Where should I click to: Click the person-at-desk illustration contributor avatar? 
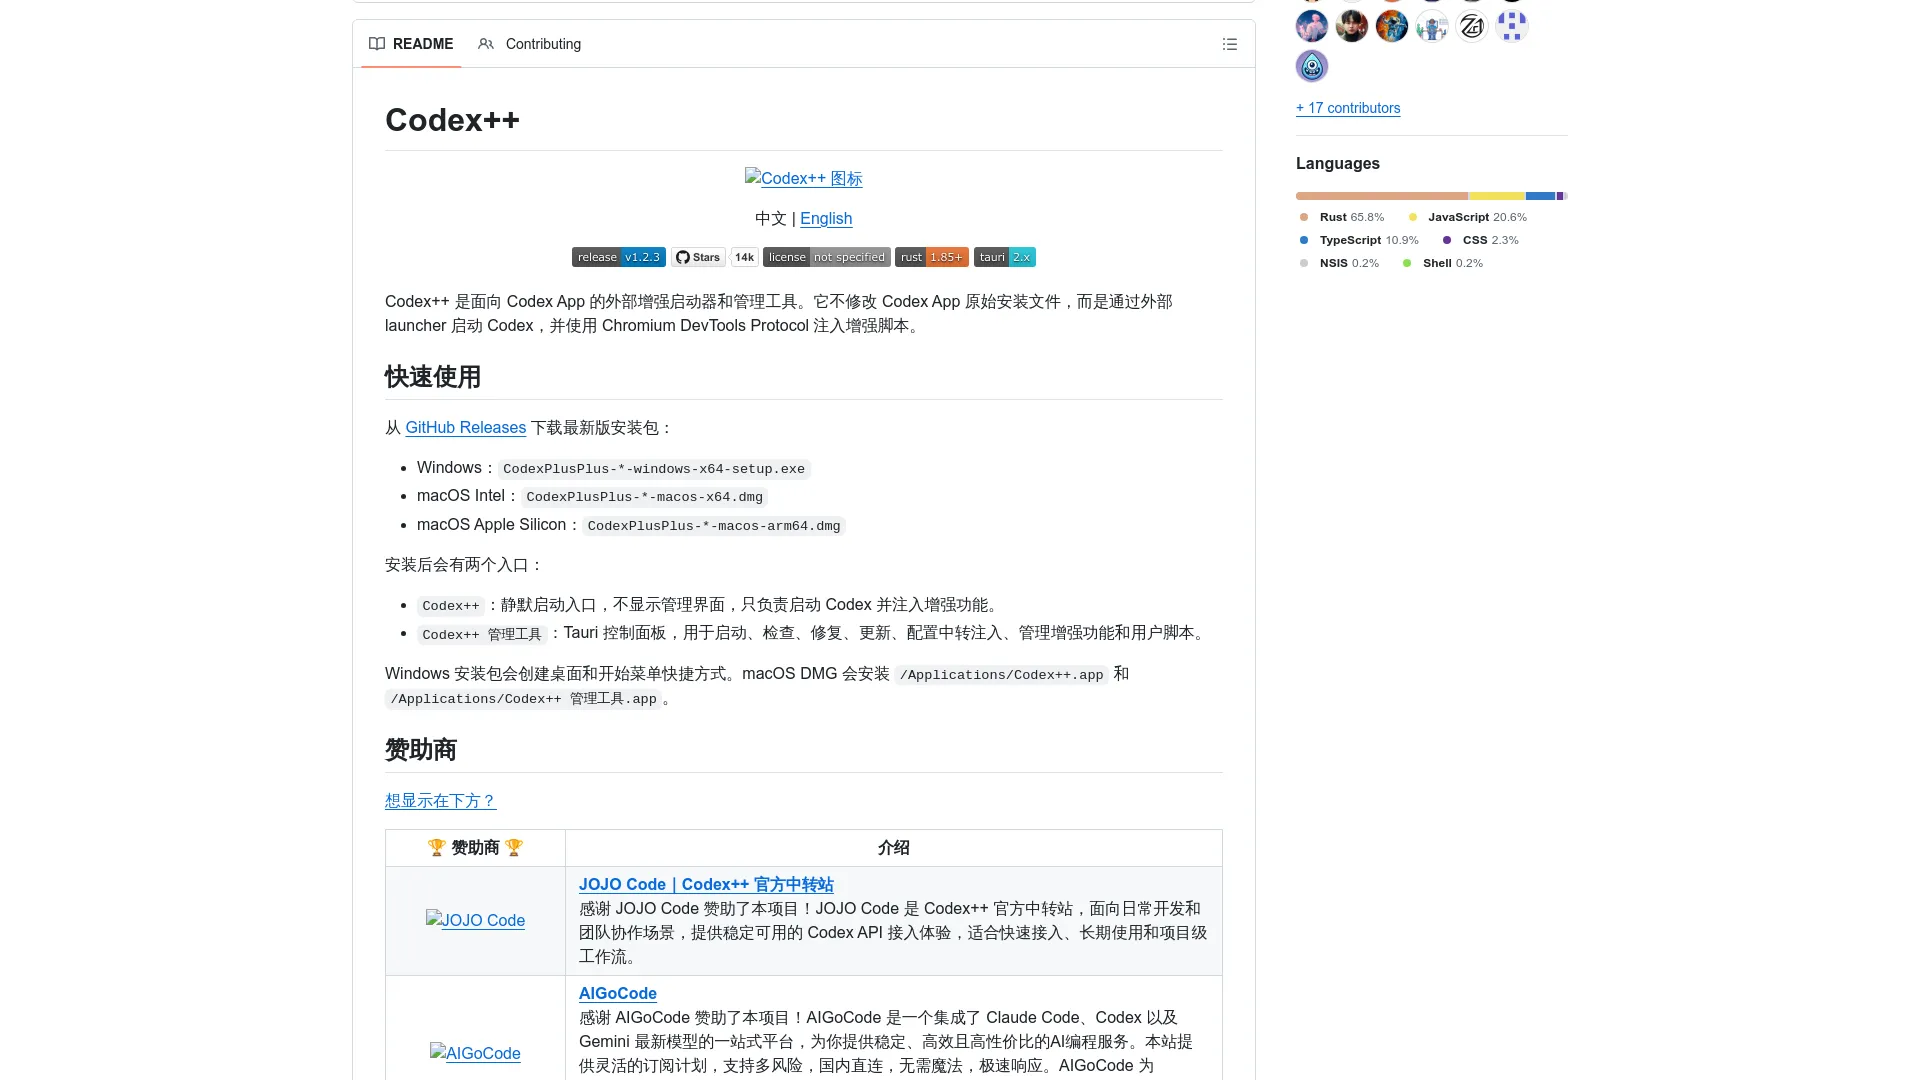pyautogui.click(x=1432, y=26)
